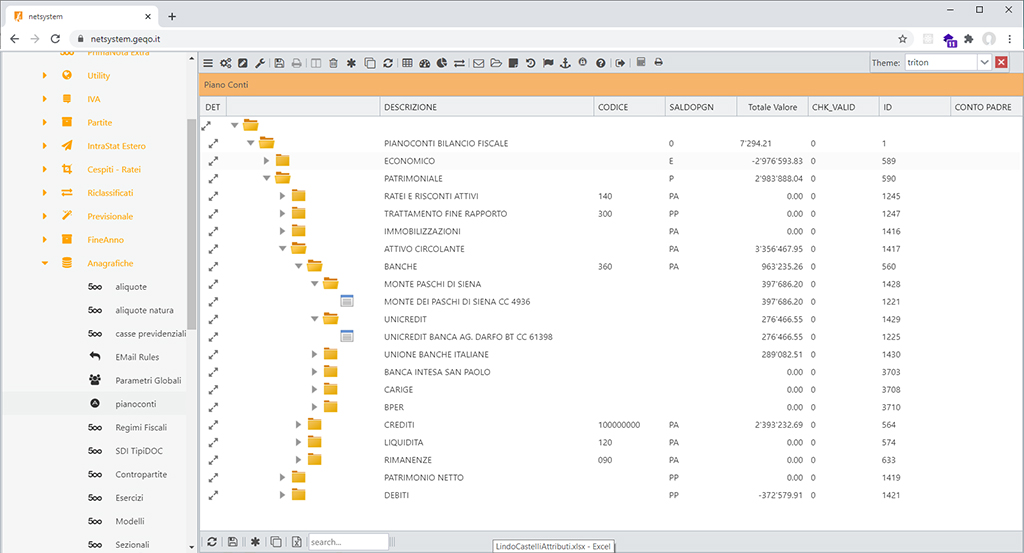This screenshot has height=553, width=1024.
Task: Collapse the UNICREDIT folder node
Action: (x=315, y=319)
